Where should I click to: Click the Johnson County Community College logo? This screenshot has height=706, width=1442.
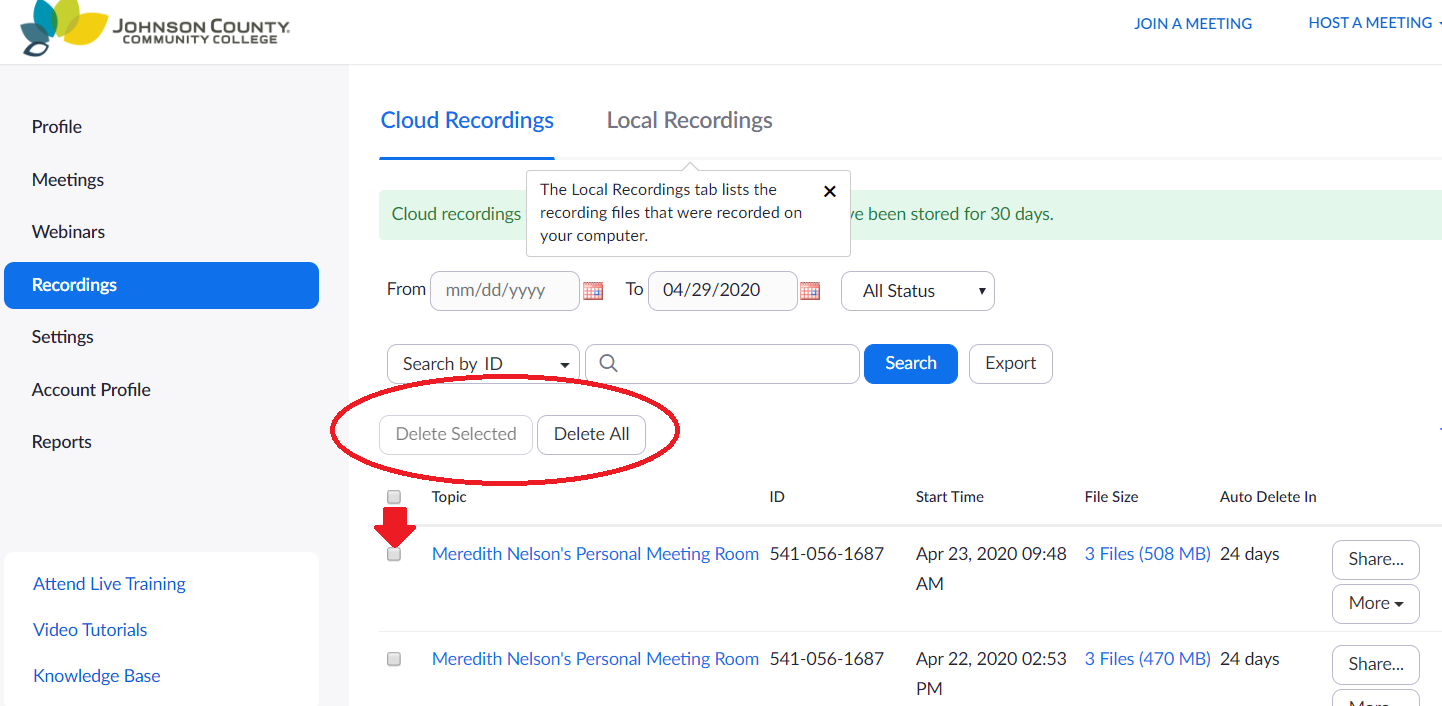[150, 30]
